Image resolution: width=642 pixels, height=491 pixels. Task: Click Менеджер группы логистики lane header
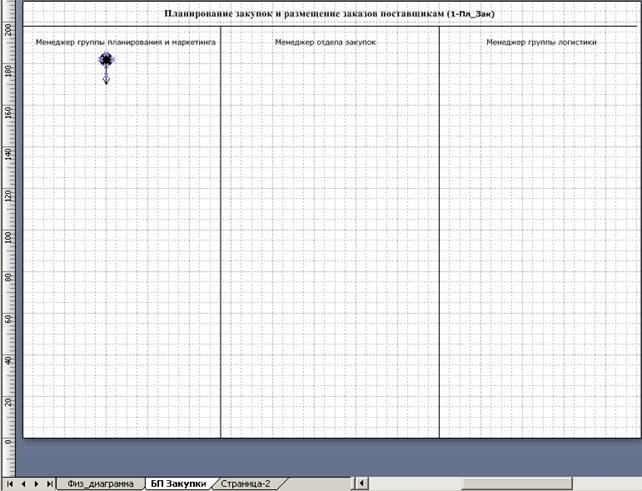click(541, 42)
